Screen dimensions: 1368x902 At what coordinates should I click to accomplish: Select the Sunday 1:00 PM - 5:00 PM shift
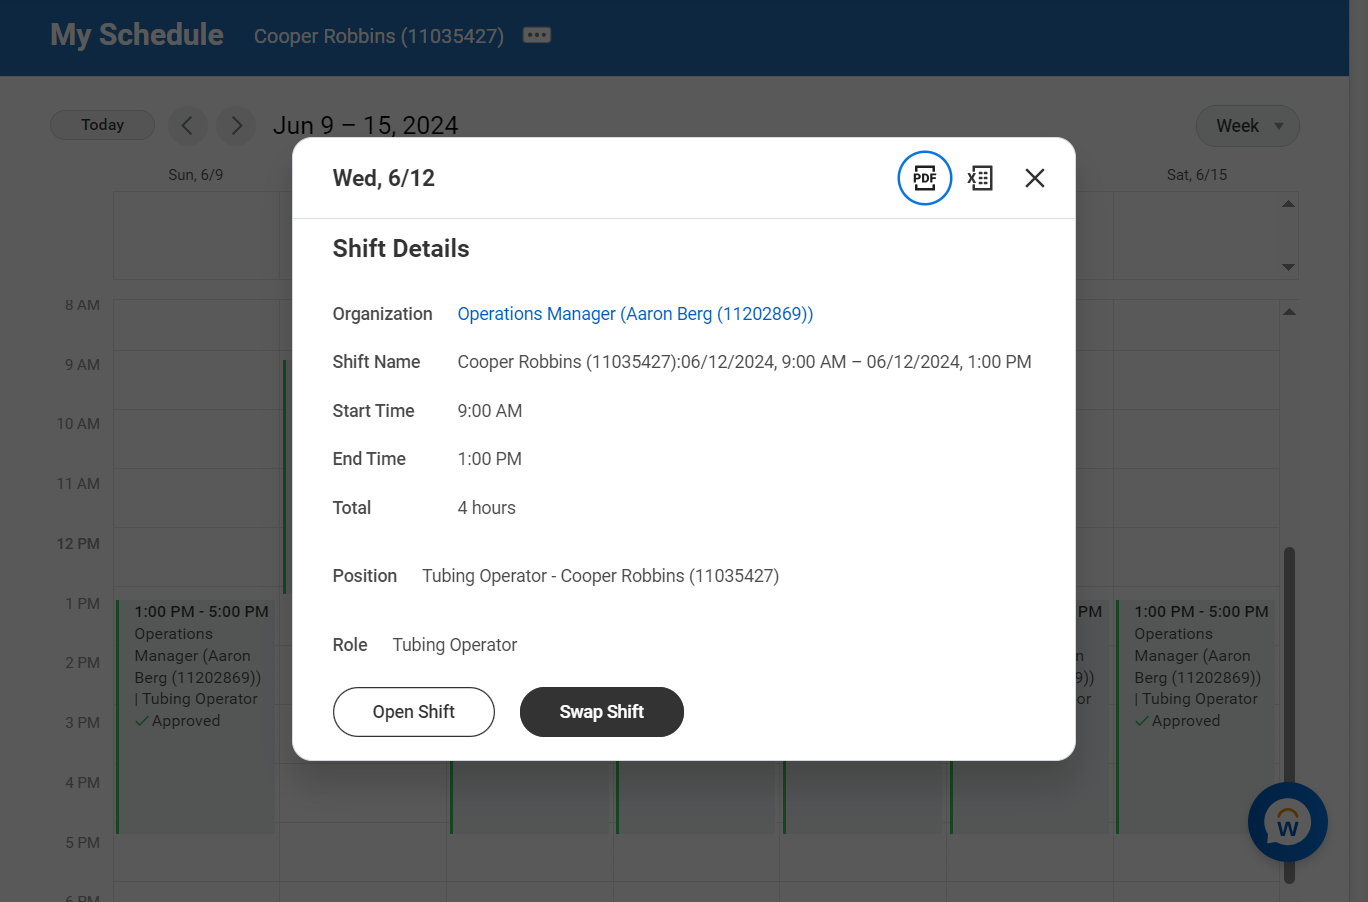(197, 717)
